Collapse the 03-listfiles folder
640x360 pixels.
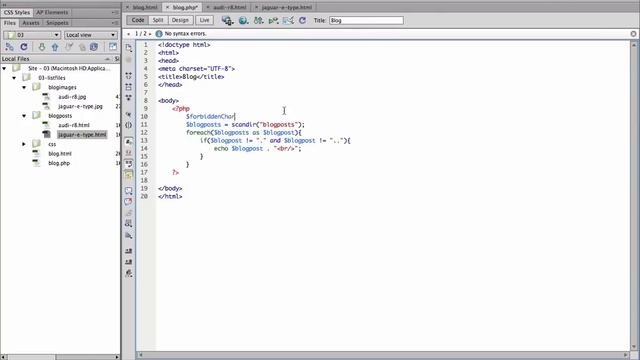[x=14, y=78]
